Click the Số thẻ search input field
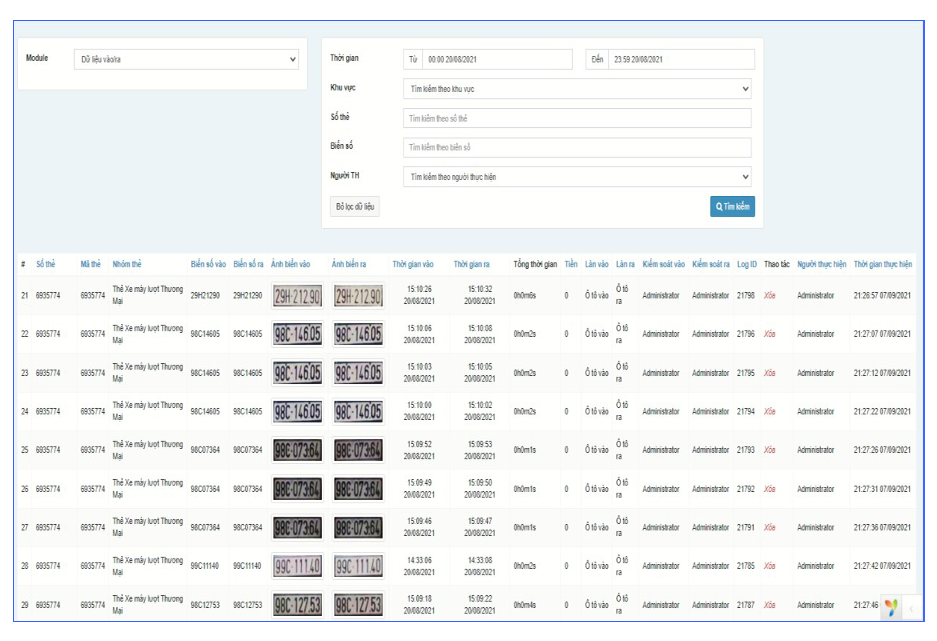937x641 pixels. pos(578,118)
